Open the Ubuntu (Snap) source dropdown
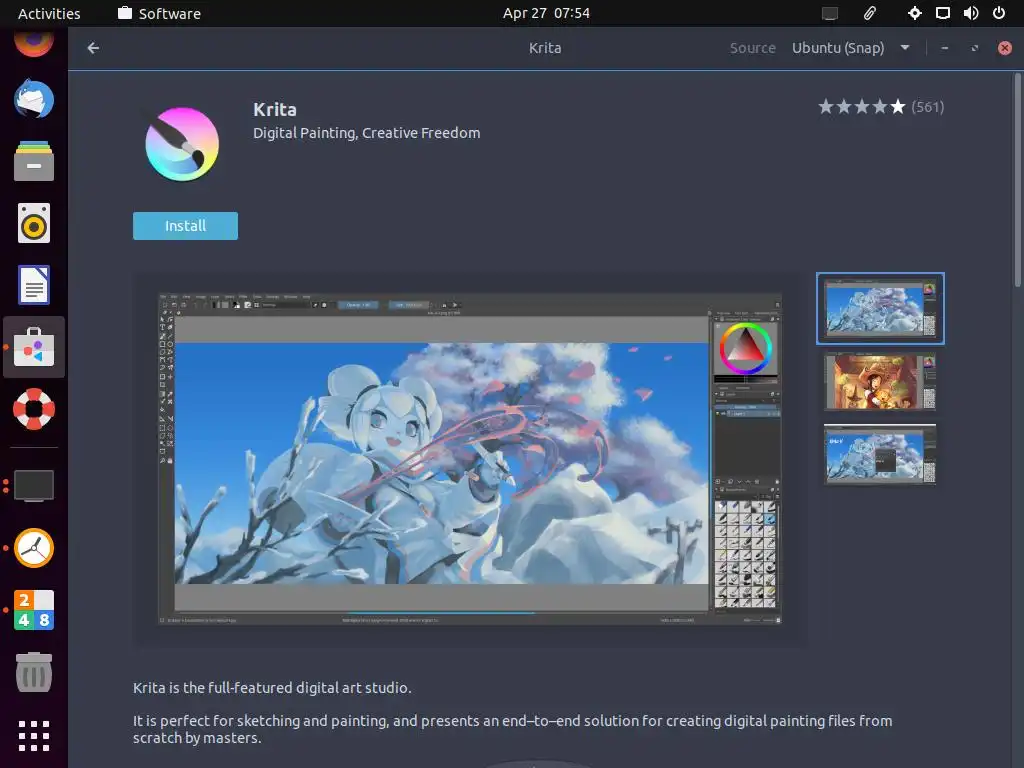 [x=851, y=48]
